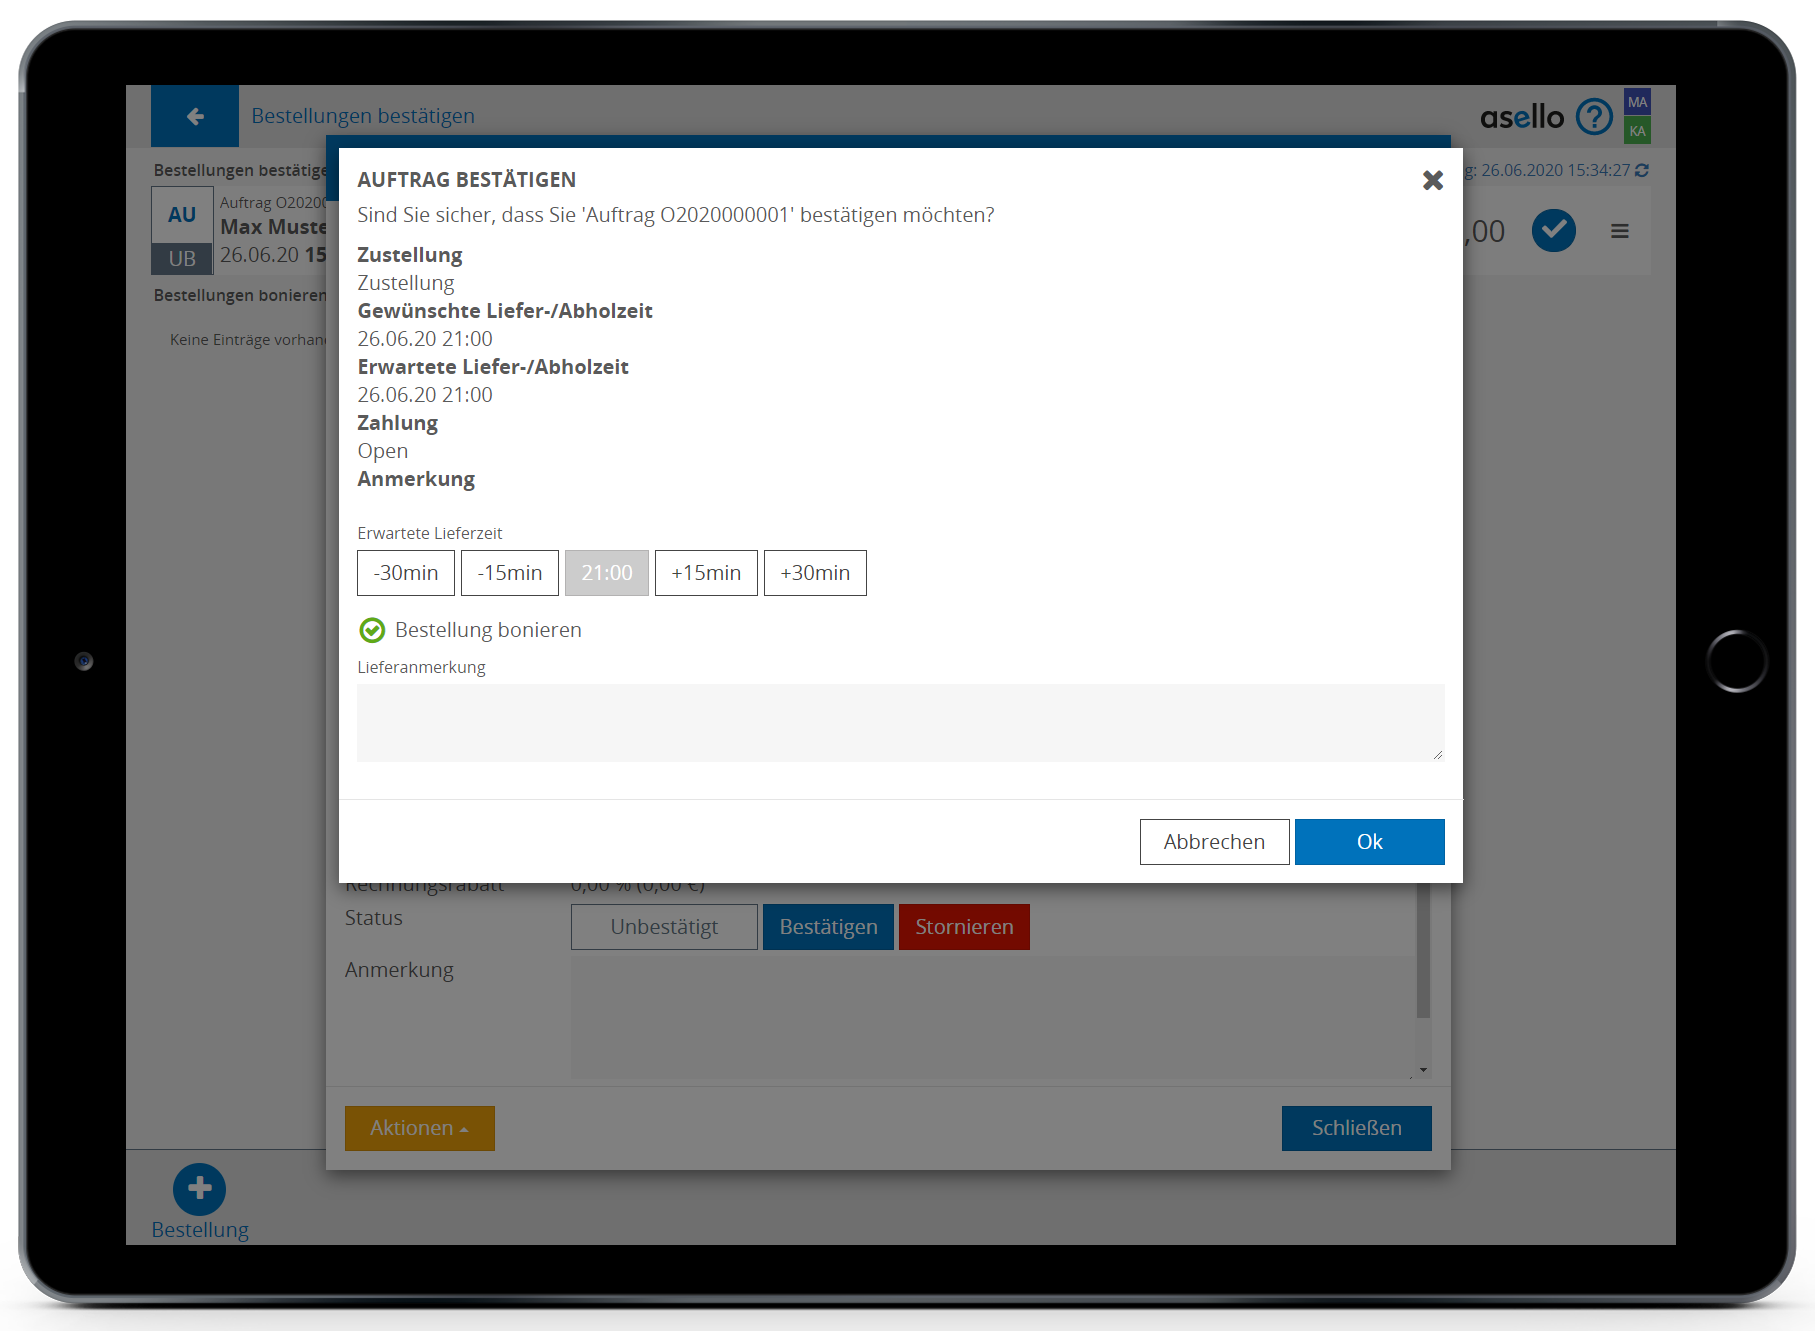Expand the Aktionen dropdown menu

pyautogui.click(x=419, y=1128)
